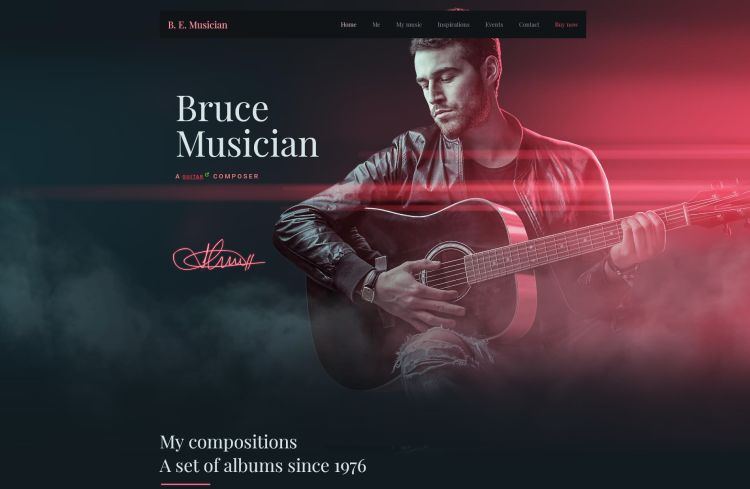
Task: Open the Home menu item
Action: pos(348,24)
